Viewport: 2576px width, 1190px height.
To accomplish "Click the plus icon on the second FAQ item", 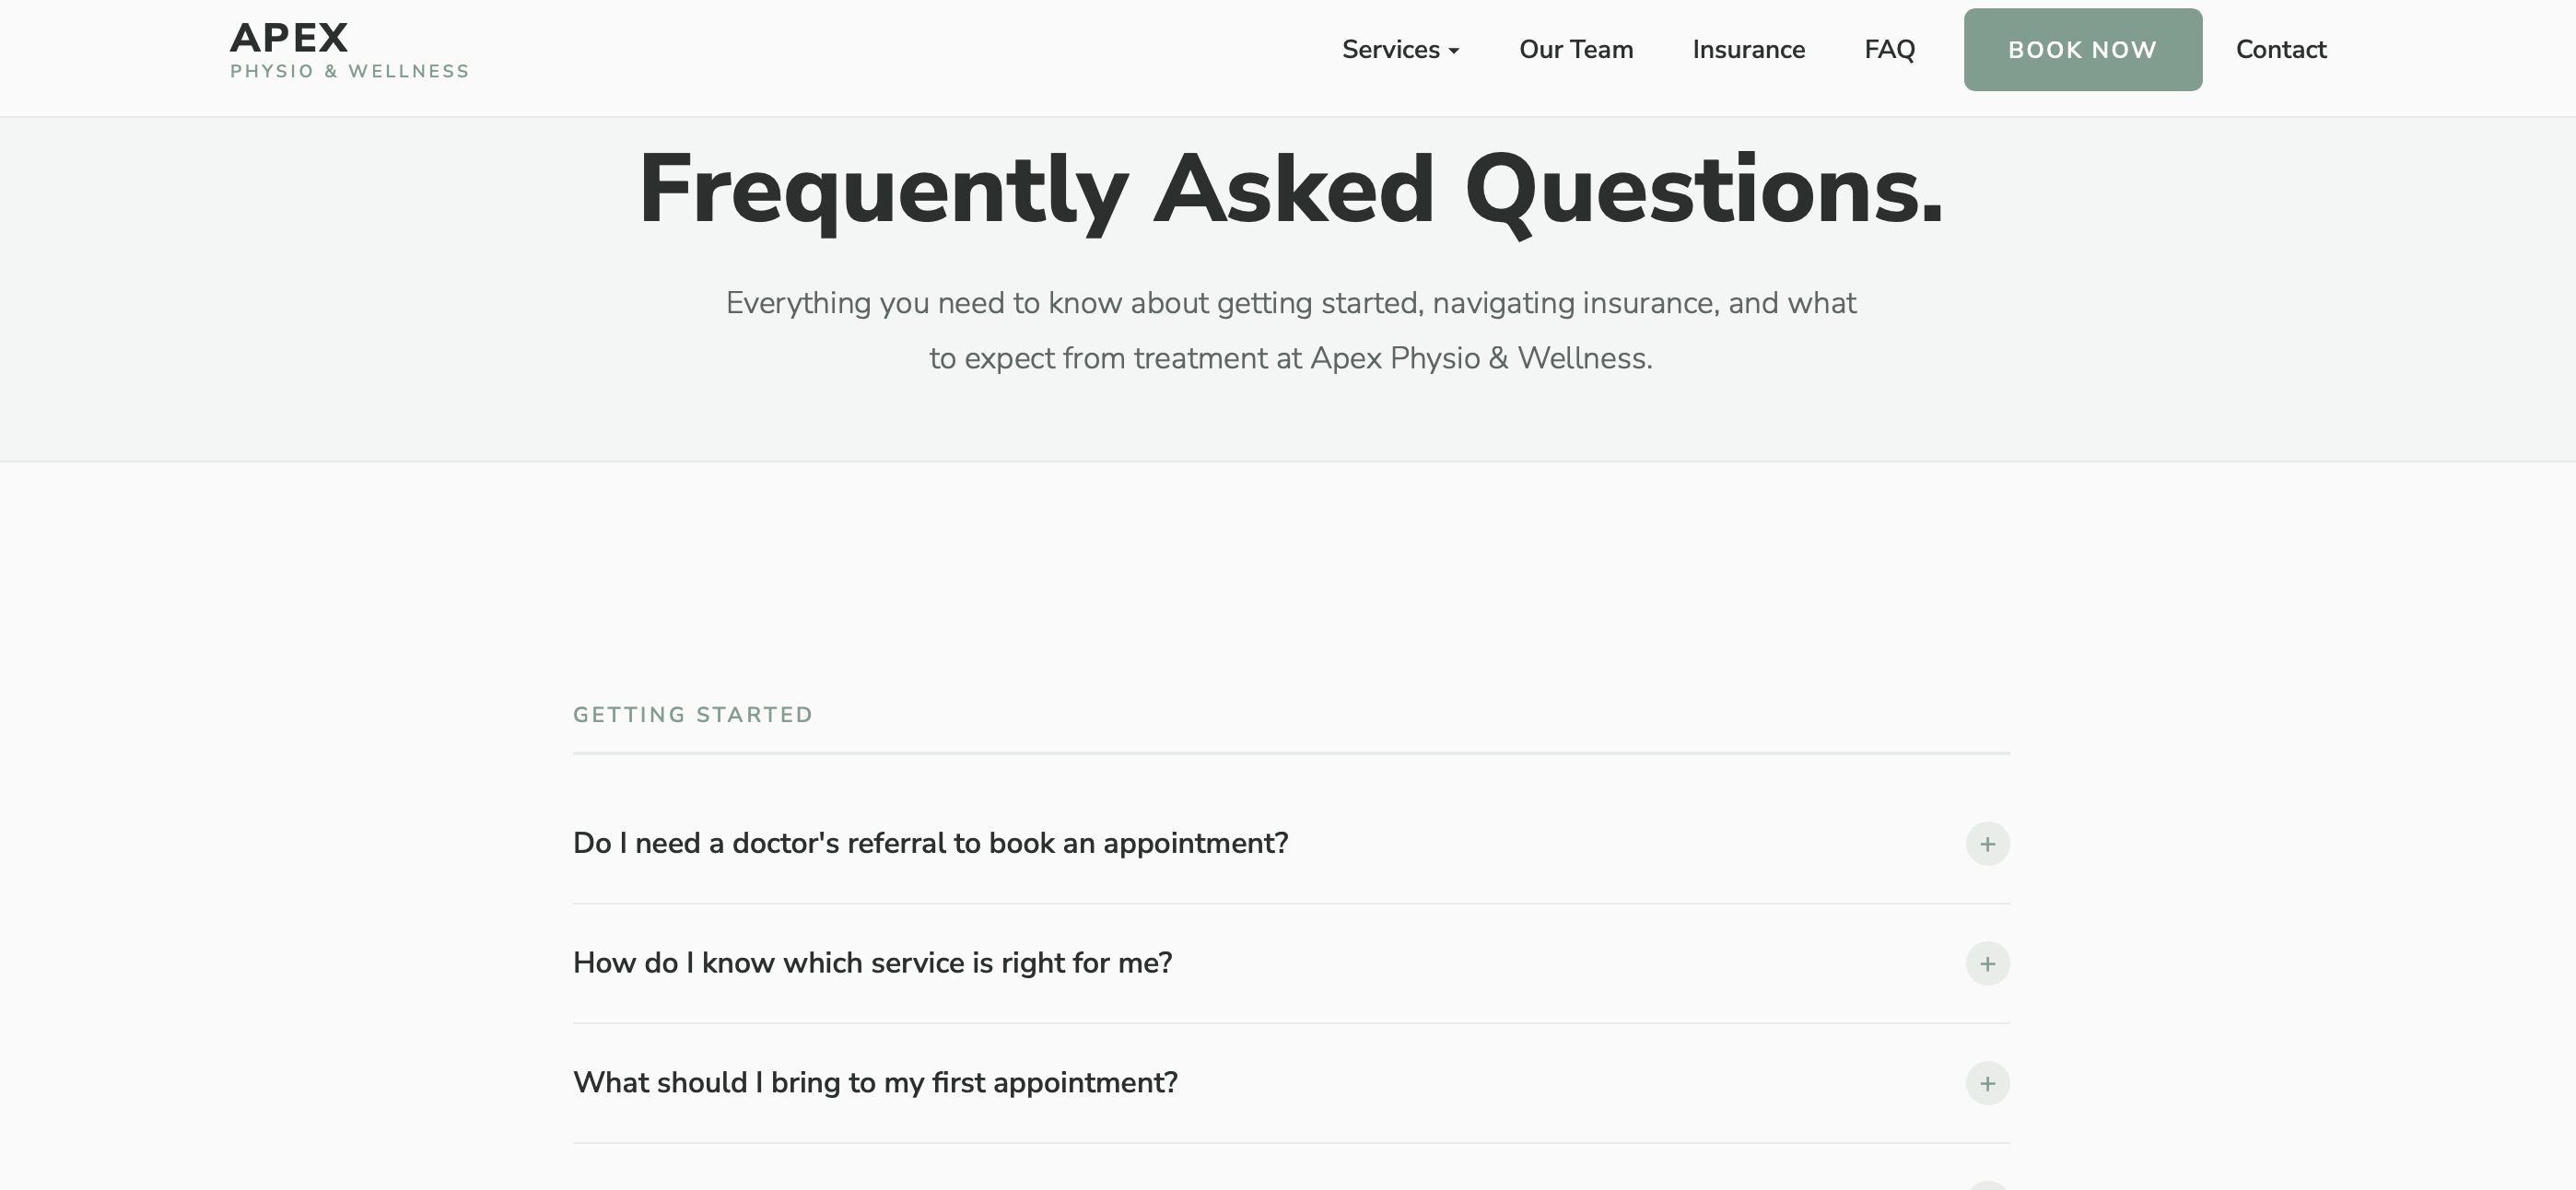I will click(x=1988, y=964).
